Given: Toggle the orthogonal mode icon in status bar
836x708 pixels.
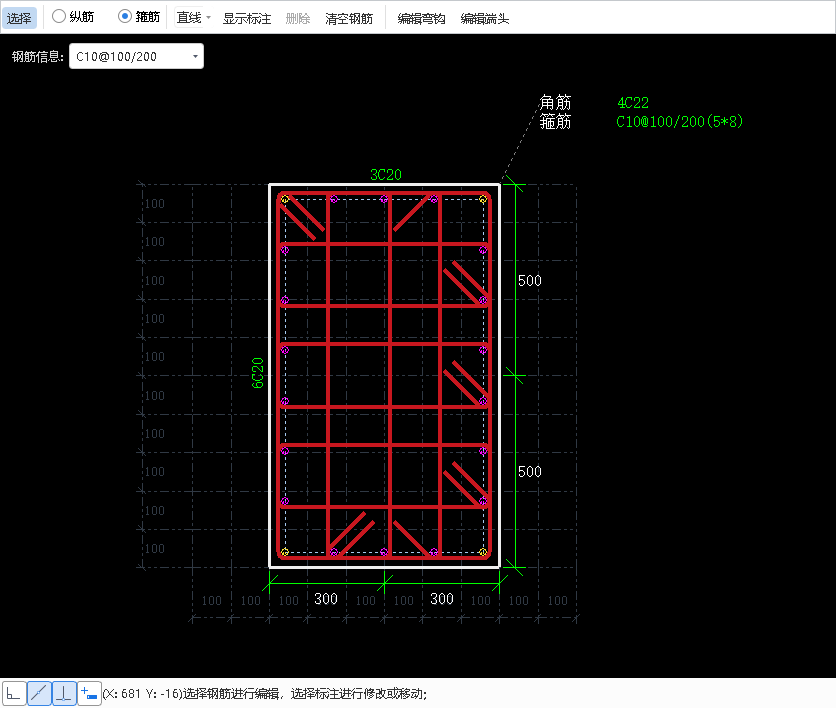Looking at the screenshot, I should 13,694.
